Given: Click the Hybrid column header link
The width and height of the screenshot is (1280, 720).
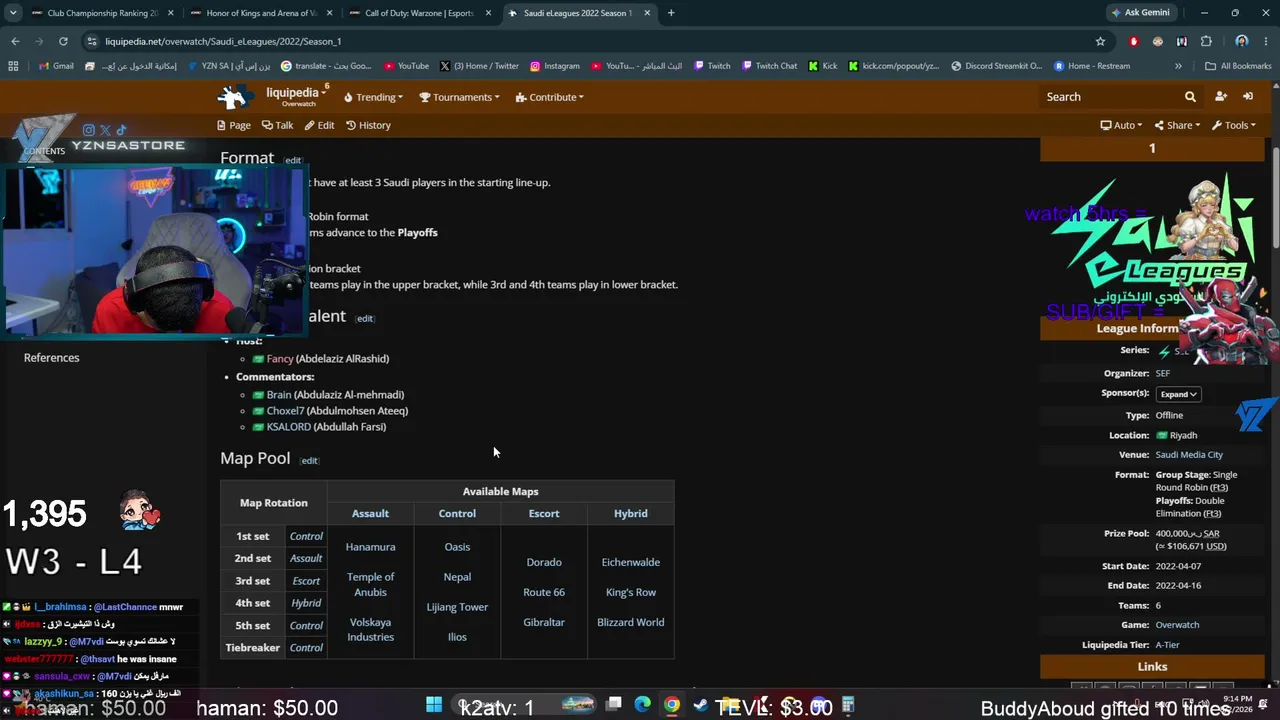Looking at the screenshot, I should [631, 513].
